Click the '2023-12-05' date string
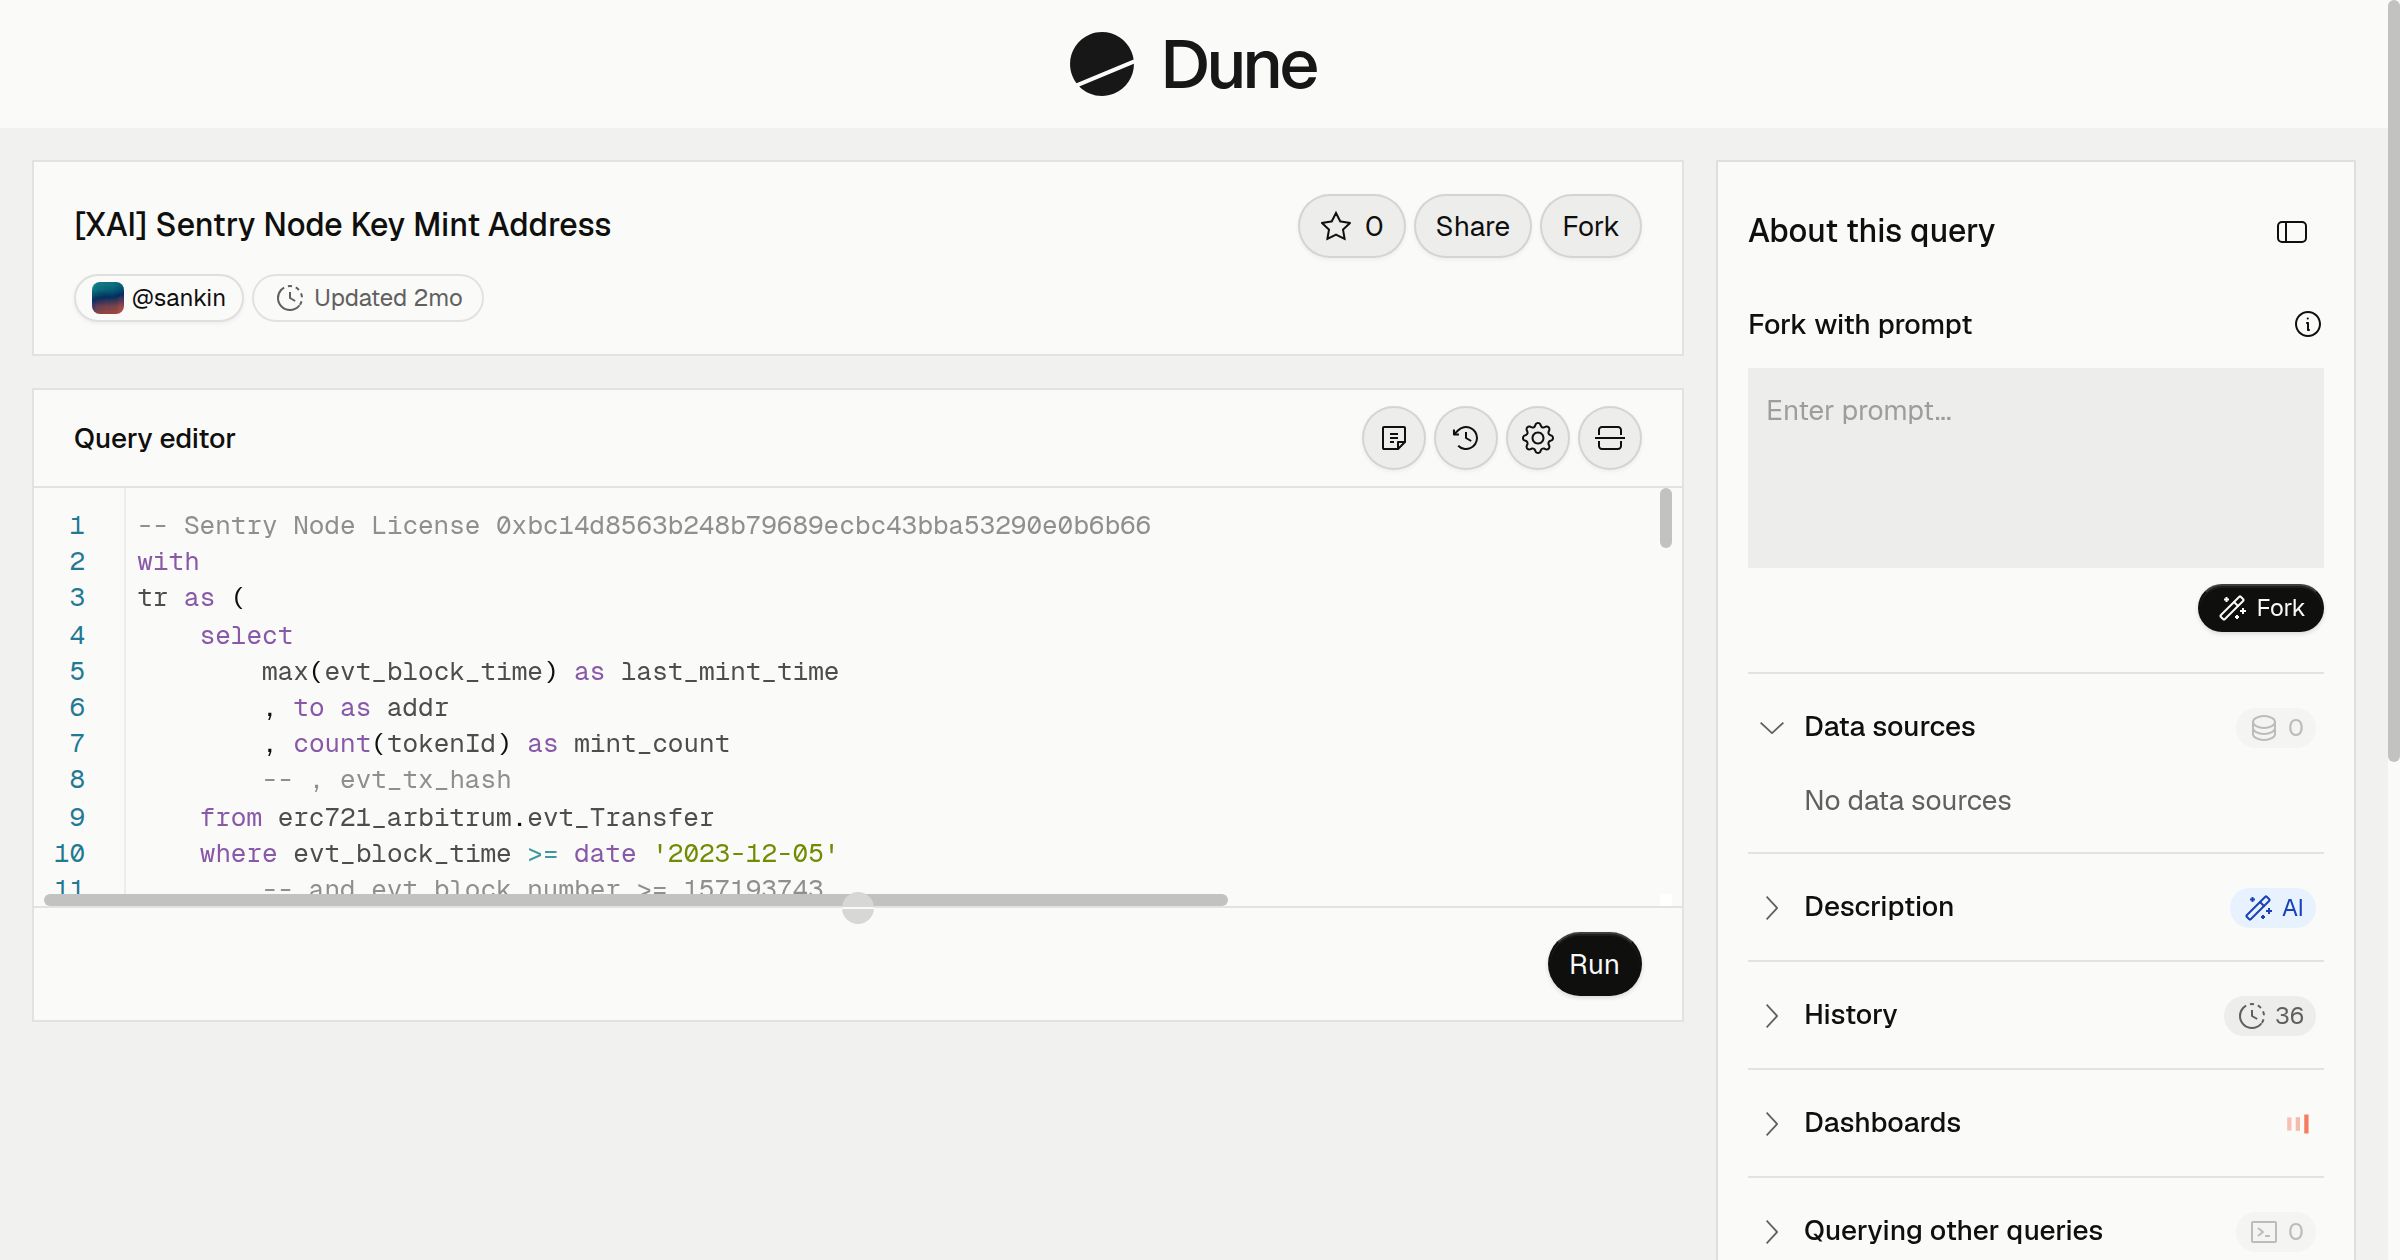 745,853
